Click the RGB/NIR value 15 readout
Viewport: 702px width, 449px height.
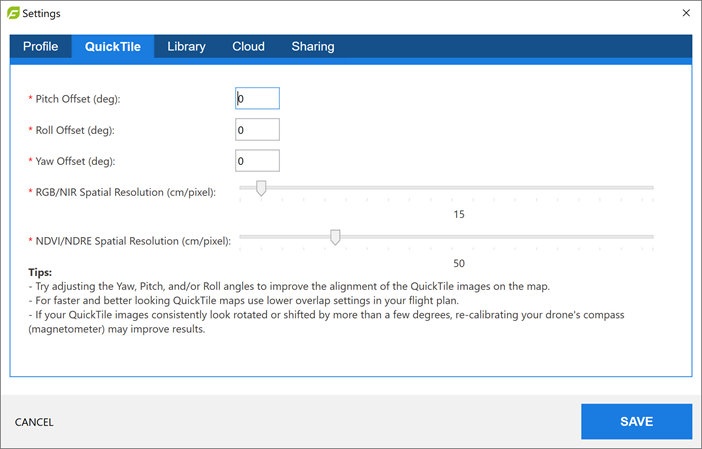click(x=459, y=214)
